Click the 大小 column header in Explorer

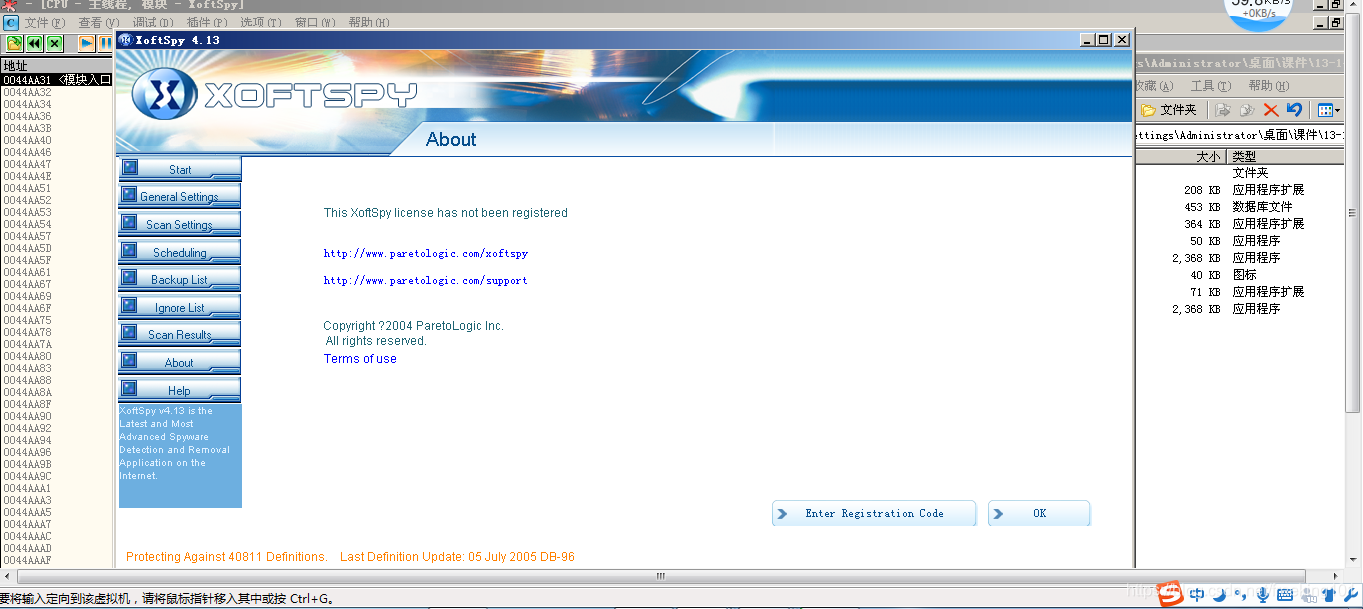coord(1181,157)
